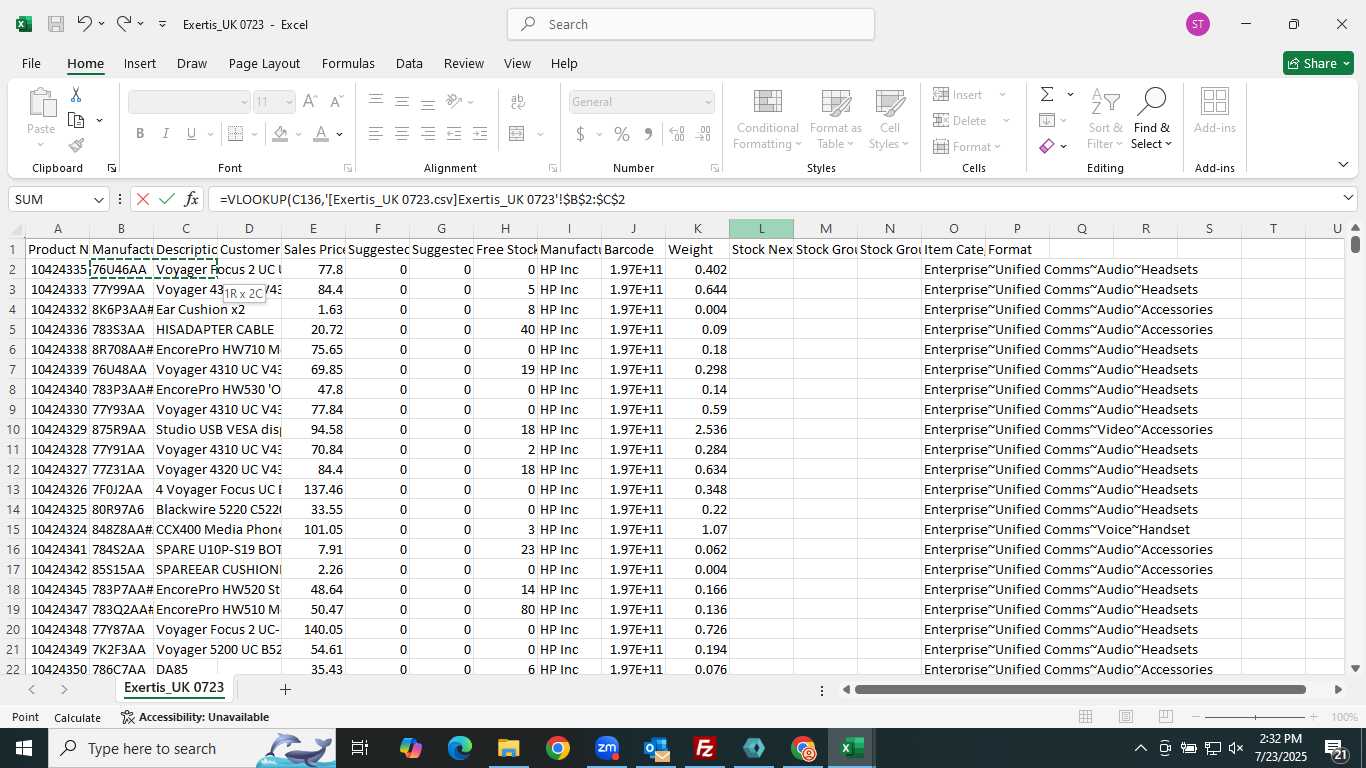This screenshot has width=1366, height=768.
Task: Open Zoom app from taskbar
Action: (x=607, y=748)
